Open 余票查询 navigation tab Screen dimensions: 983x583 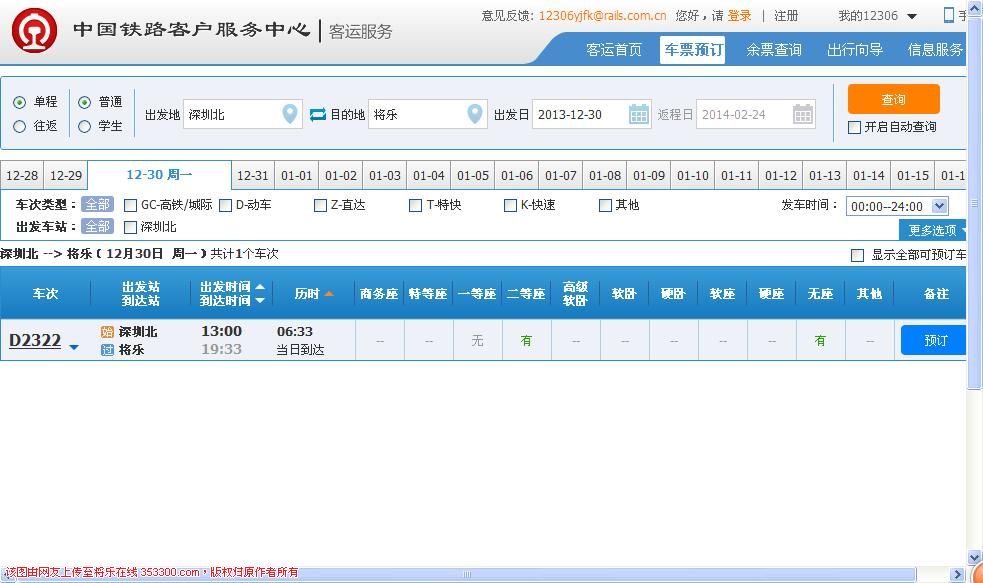[774, 50]
